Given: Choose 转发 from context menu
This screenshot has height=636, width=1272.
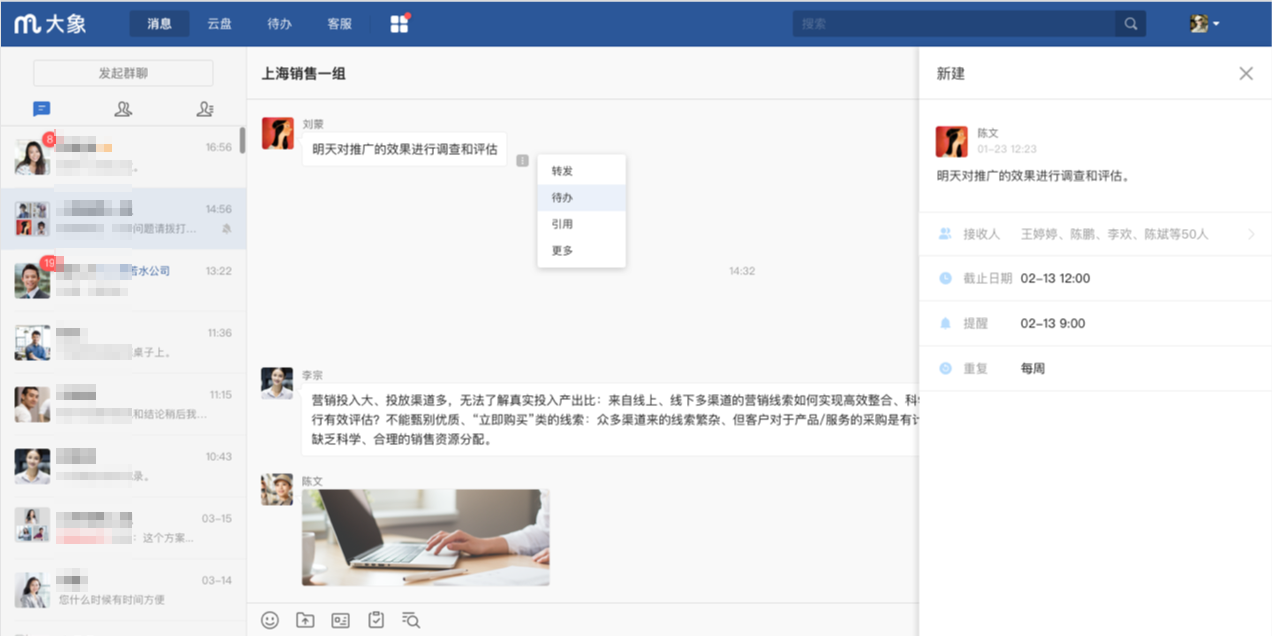Looking at the screenshot, I should point(581,171).
